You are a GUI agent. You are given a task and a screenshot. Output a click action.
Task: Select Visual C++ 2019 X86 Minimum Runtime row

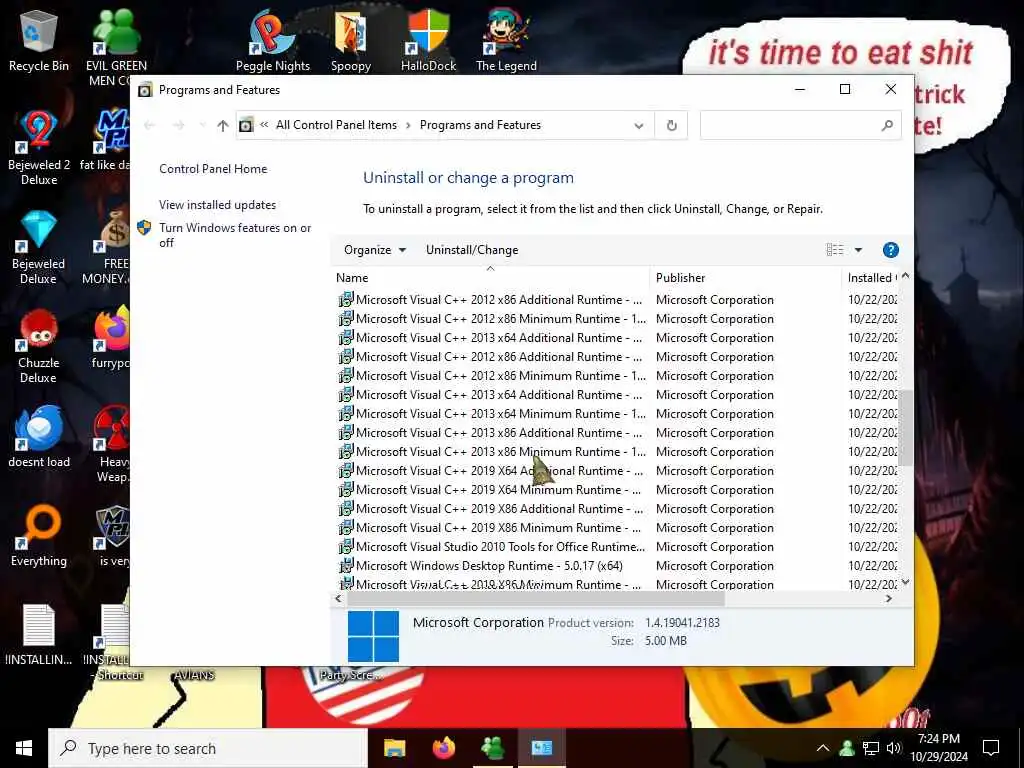coord(617,528)
